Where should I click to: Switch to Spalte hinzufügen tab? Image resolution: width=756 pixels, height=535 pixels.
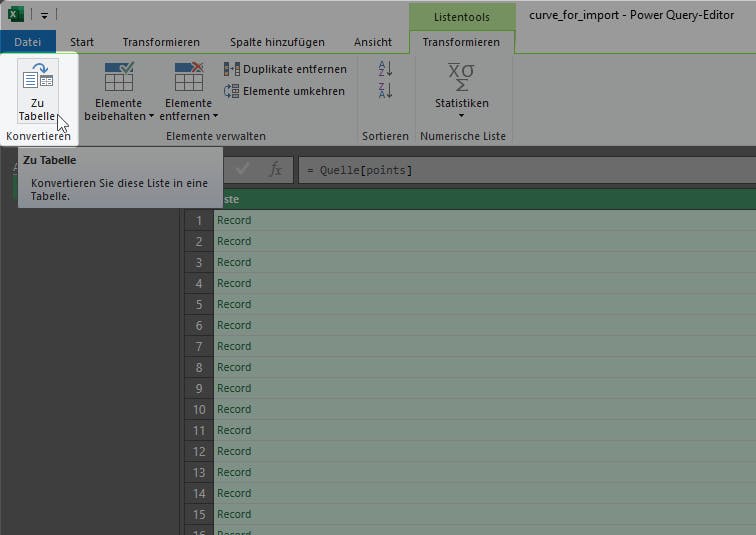click(277, 42)
